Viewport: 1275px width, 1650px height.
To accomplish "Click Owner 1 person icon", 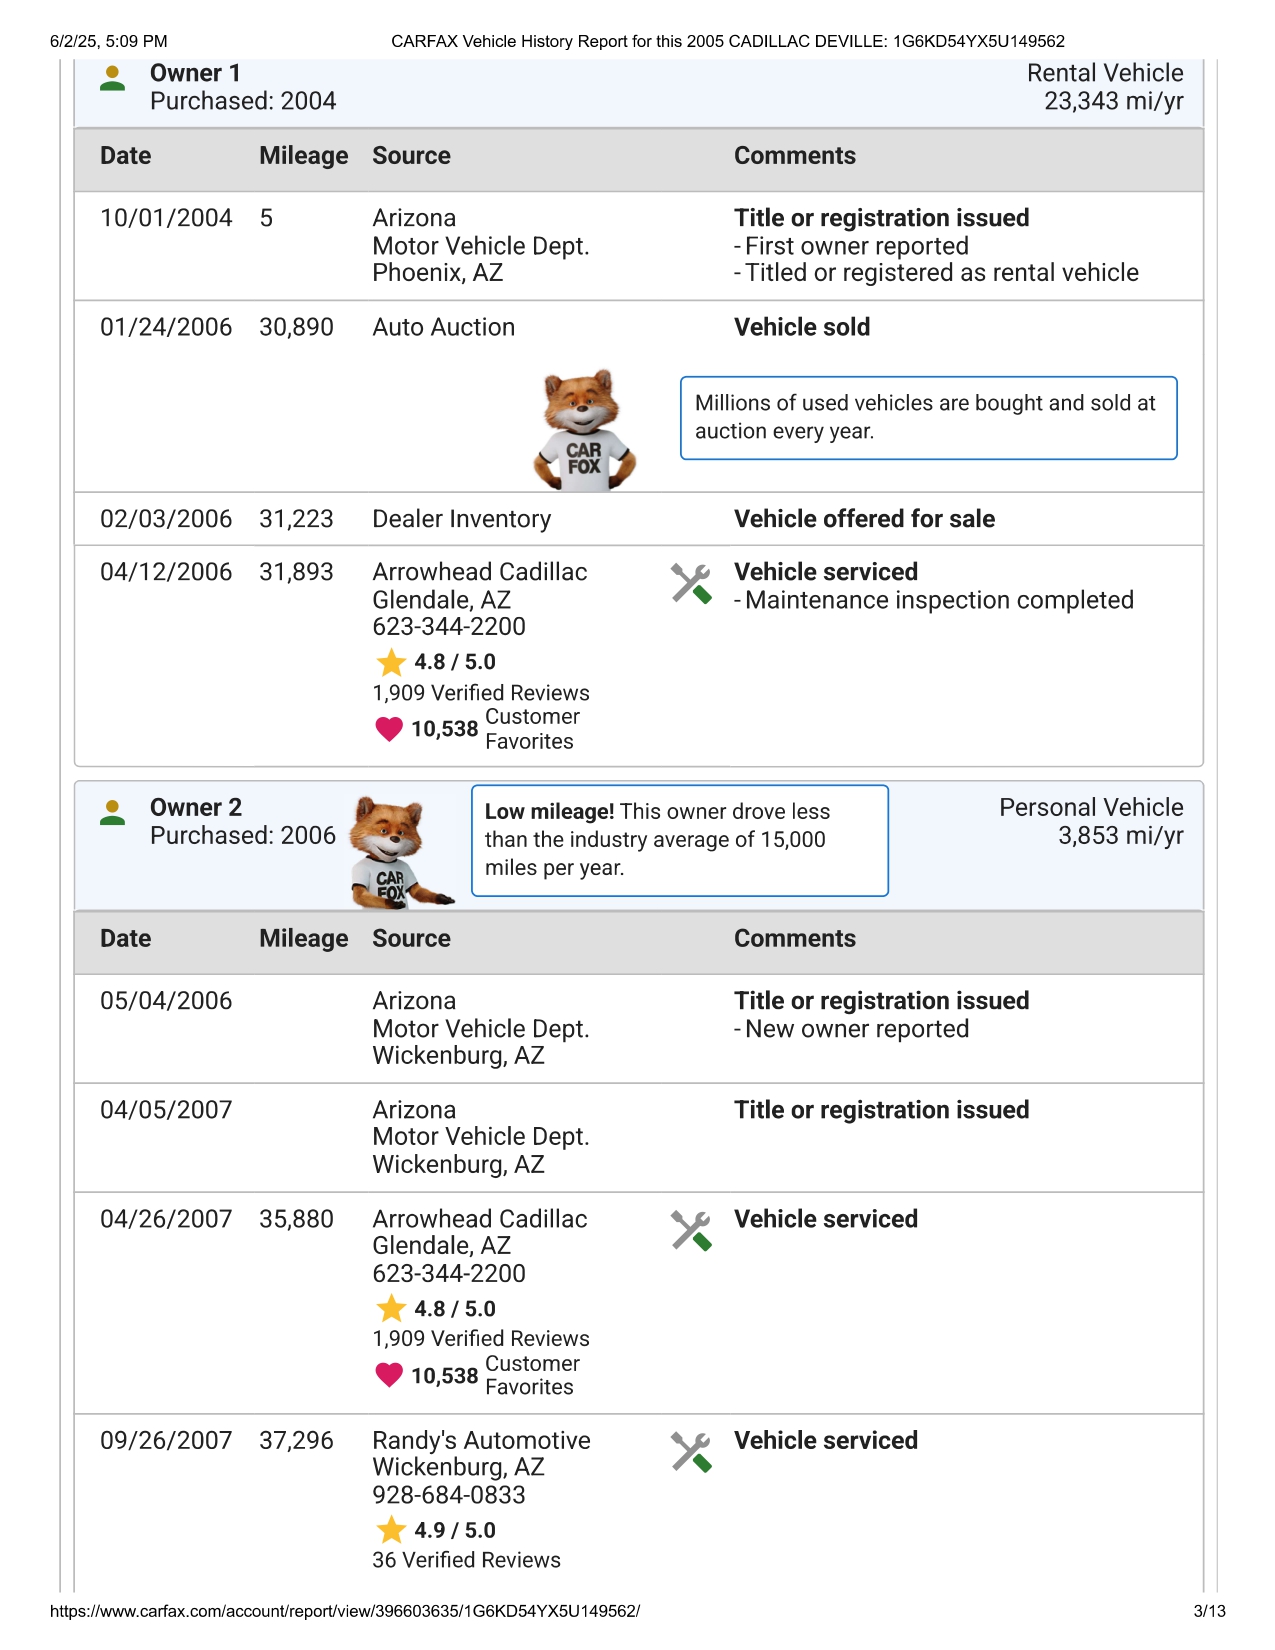I will (113, 79).
